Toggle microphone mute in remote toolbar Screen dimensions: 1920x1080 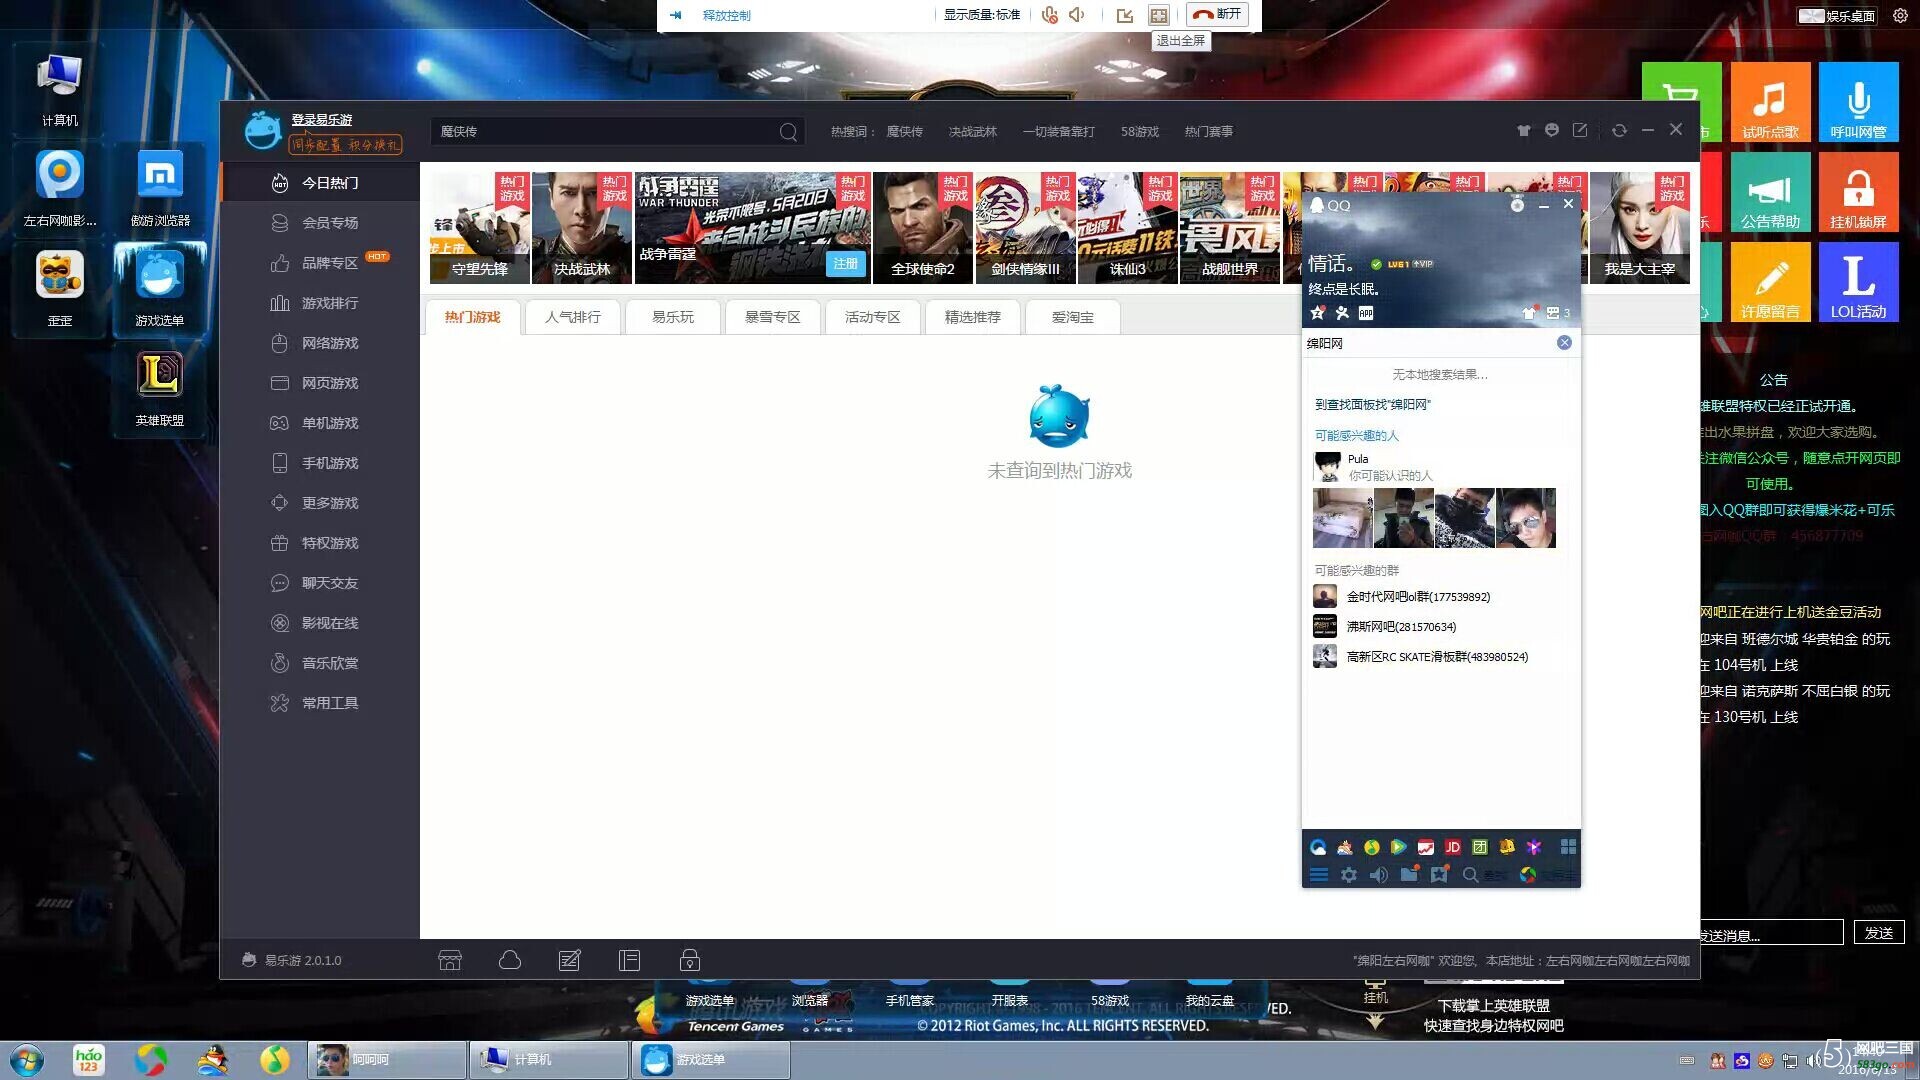[x=1049, y=15]
